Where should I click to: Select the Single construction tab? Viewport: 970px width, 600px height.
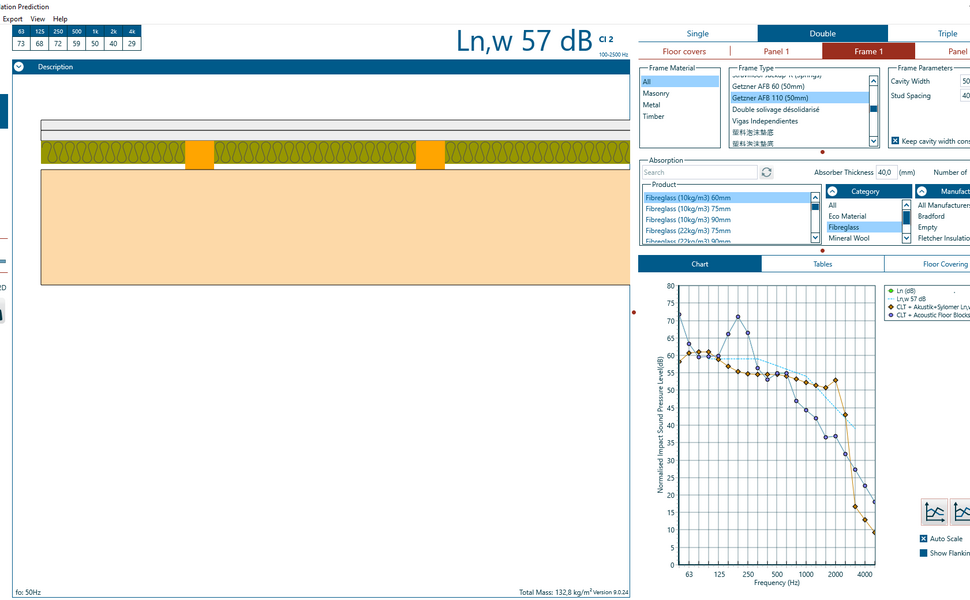[x=697, y=34]
